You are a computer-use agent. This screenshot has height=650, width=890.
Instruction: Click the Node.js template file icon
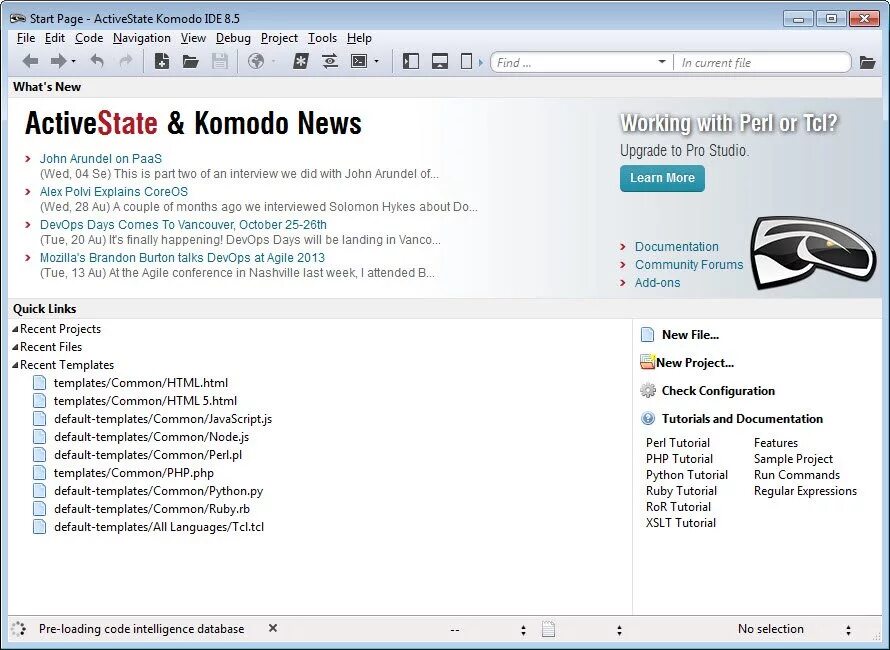coord(39,437)
